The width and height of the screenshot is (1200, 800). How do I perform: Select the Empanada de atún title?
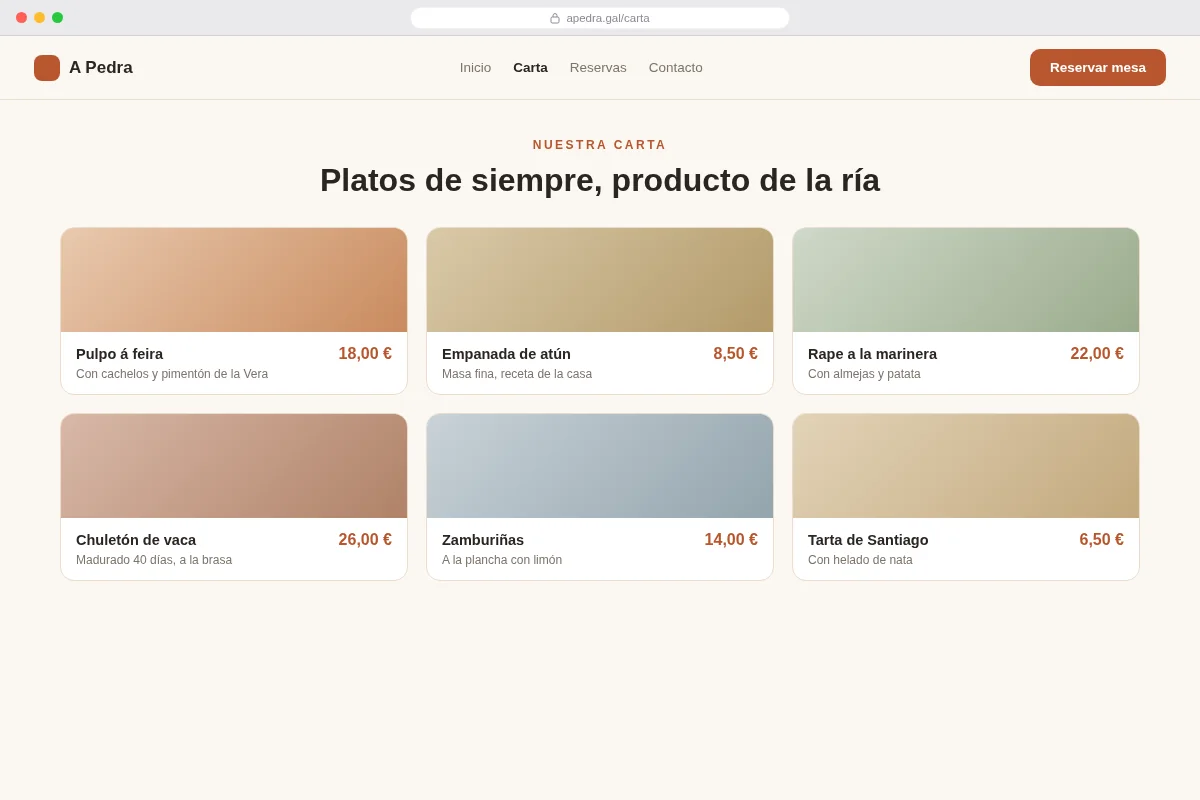point(506,354)
